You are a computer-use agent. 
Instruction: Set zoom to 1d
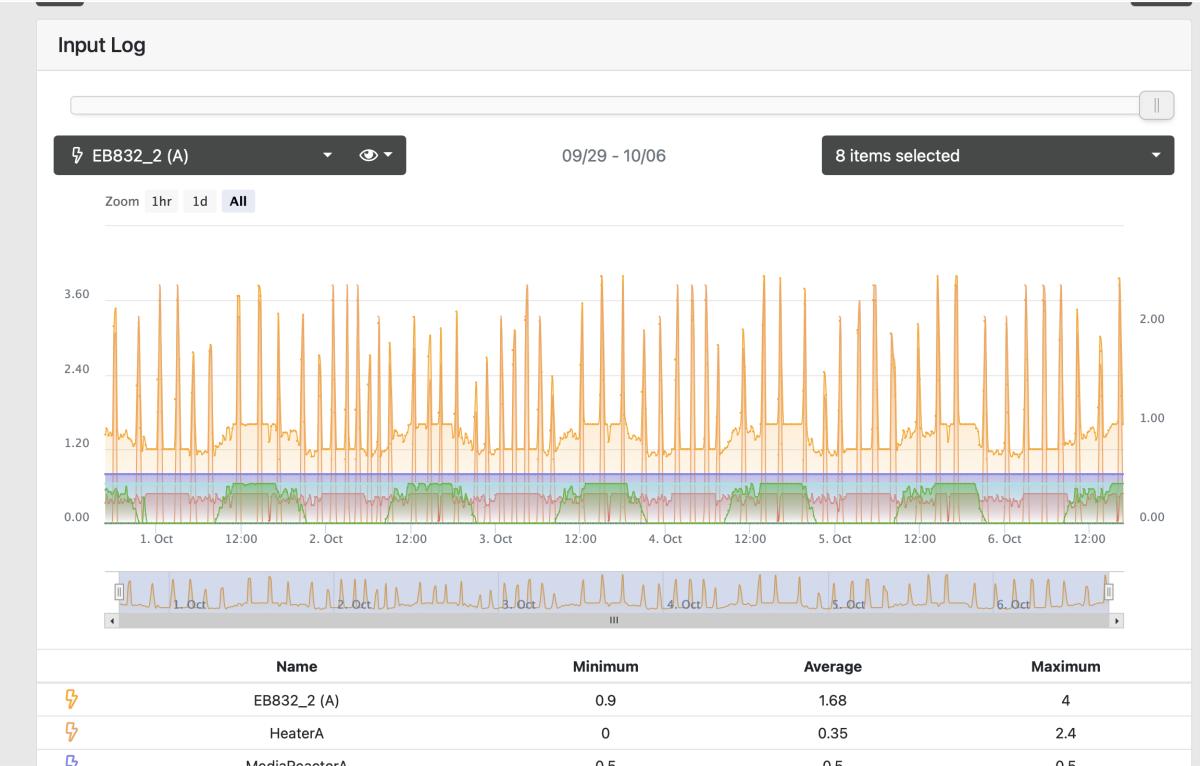pos(200,202)
